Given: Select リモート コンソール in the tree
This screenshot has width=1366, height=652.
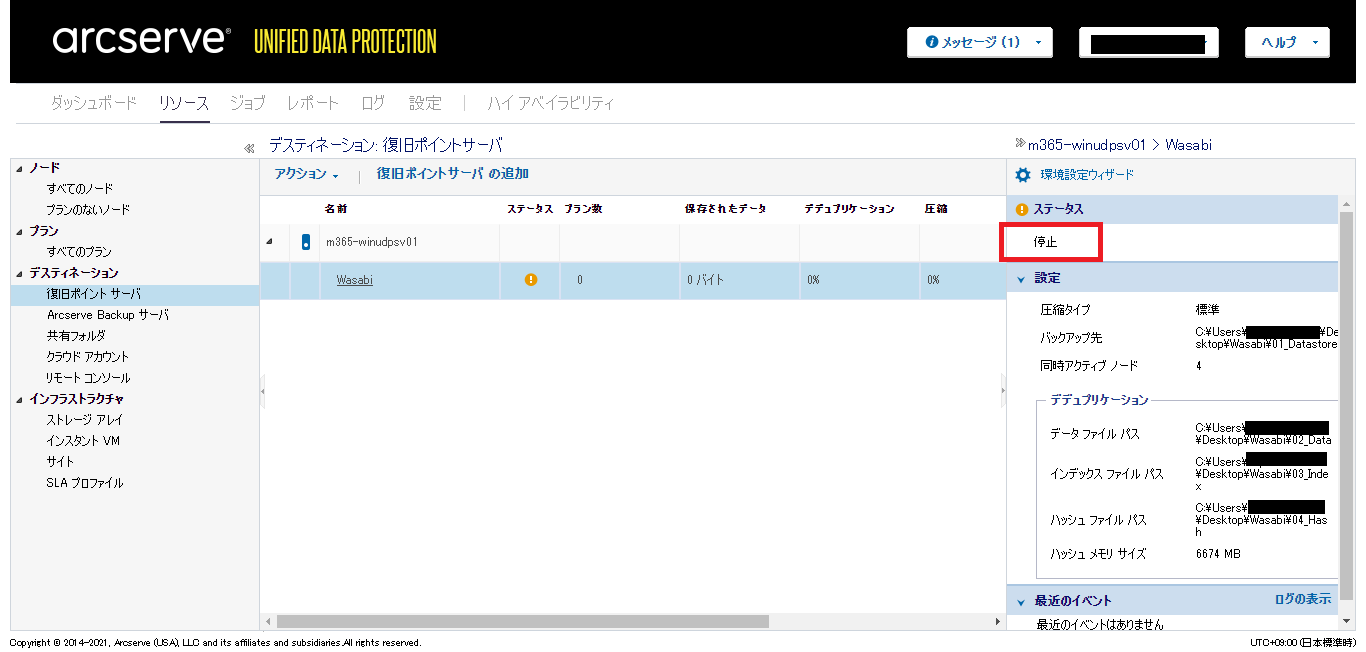Looking at the screenshot, I should pyautogui.click(x=88, y=378).
